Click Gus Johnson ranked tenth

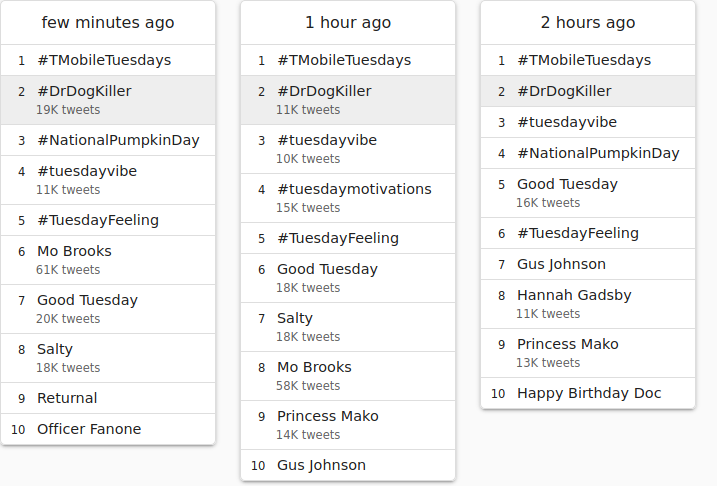pos(348,465)
